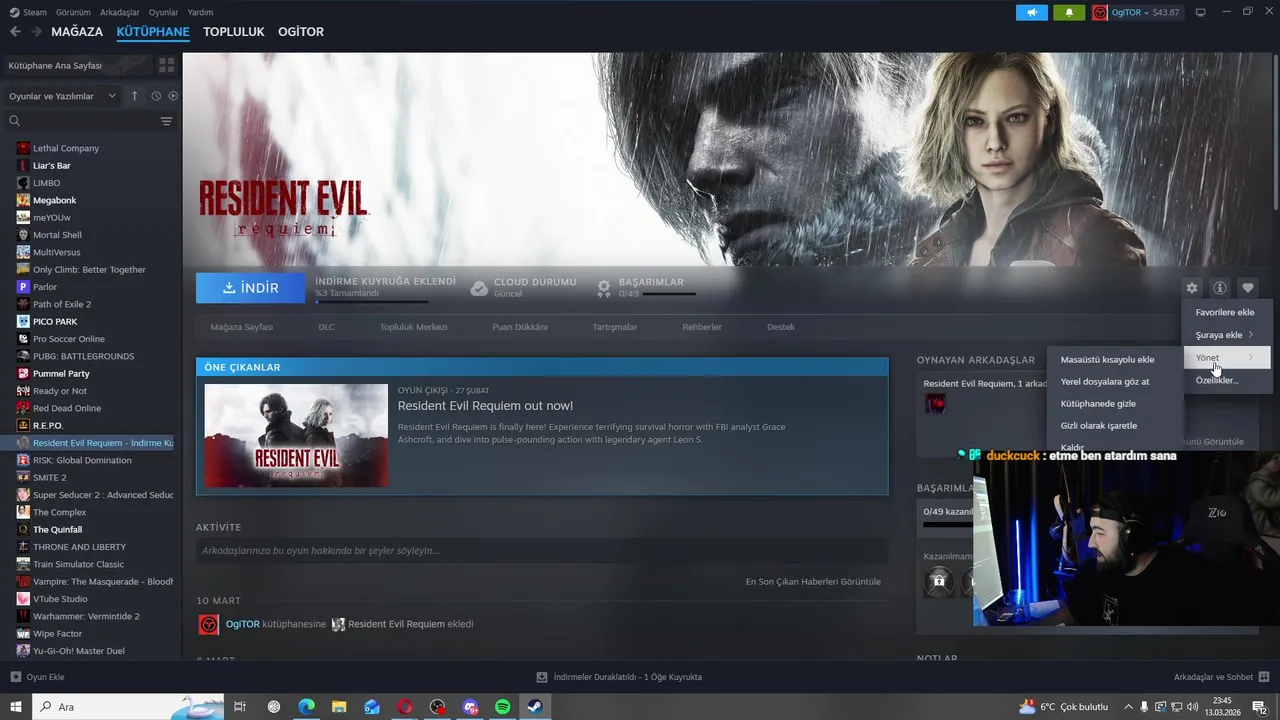Click cloud status checkmark icon
The height and width of the screenshot is (720, 1280).
(479, 288)
